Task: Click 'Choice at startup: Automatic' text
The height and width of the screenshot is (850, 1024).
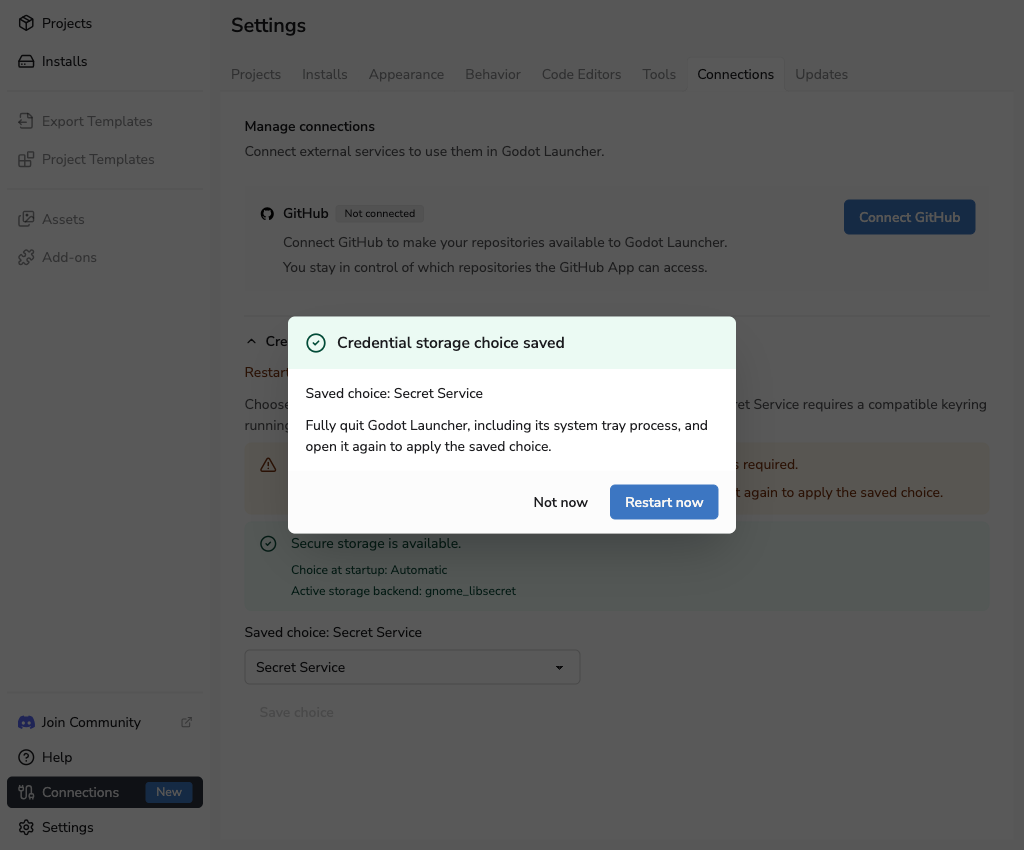Action: [369, 570]
